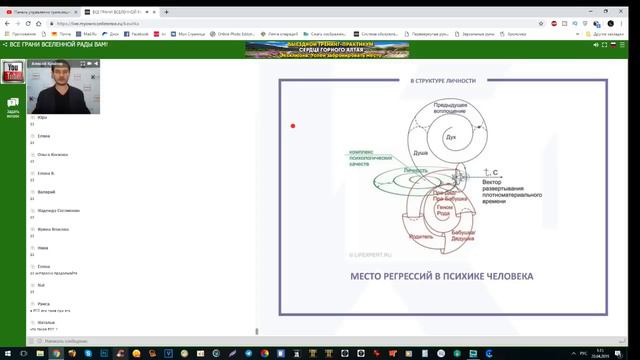Open the Почта bookmark
The image size is (640, 360).
[x=61, y=34]
